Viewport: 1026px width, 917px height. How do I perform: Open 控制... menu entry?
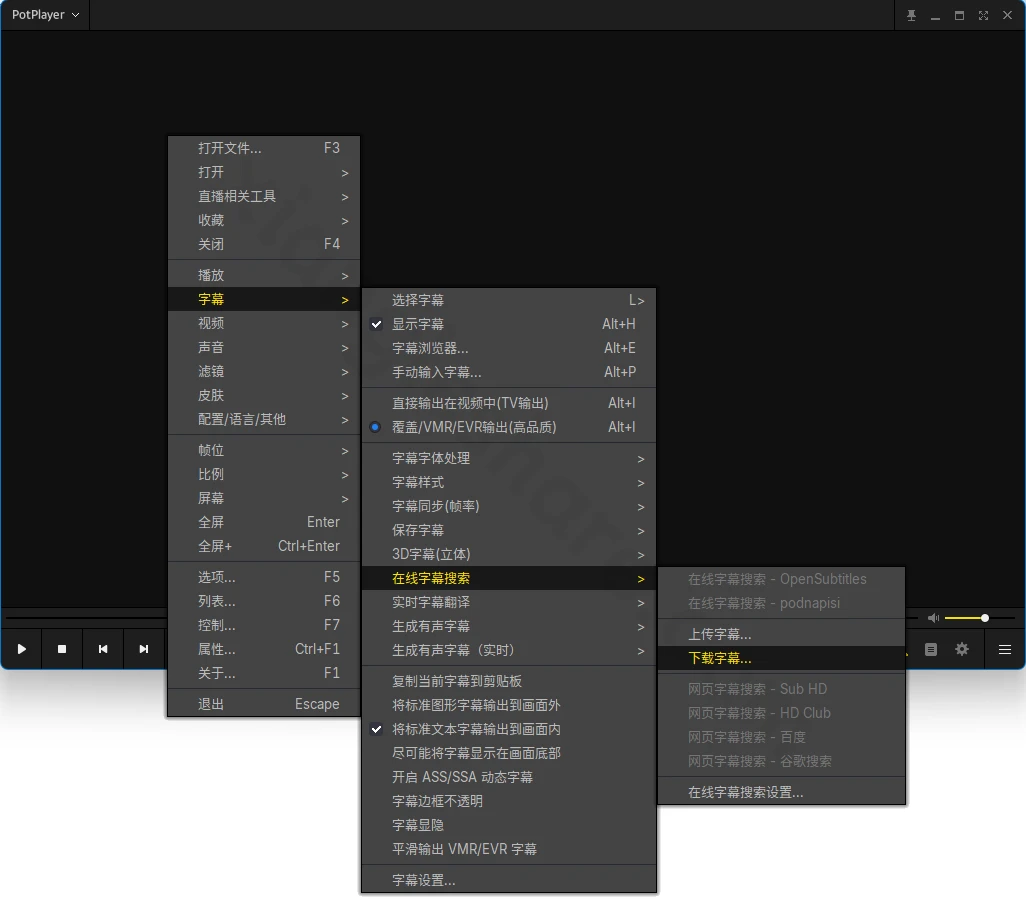(264, 625)
